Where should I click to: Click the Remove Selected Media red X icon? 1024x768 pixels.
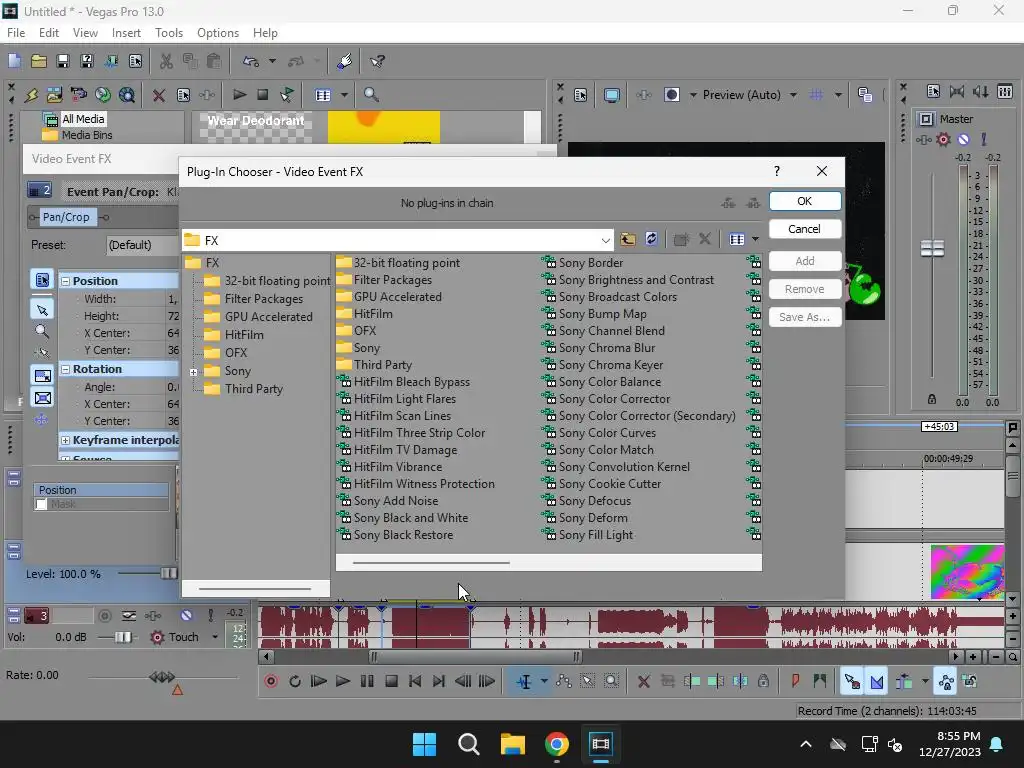[159, 95]
